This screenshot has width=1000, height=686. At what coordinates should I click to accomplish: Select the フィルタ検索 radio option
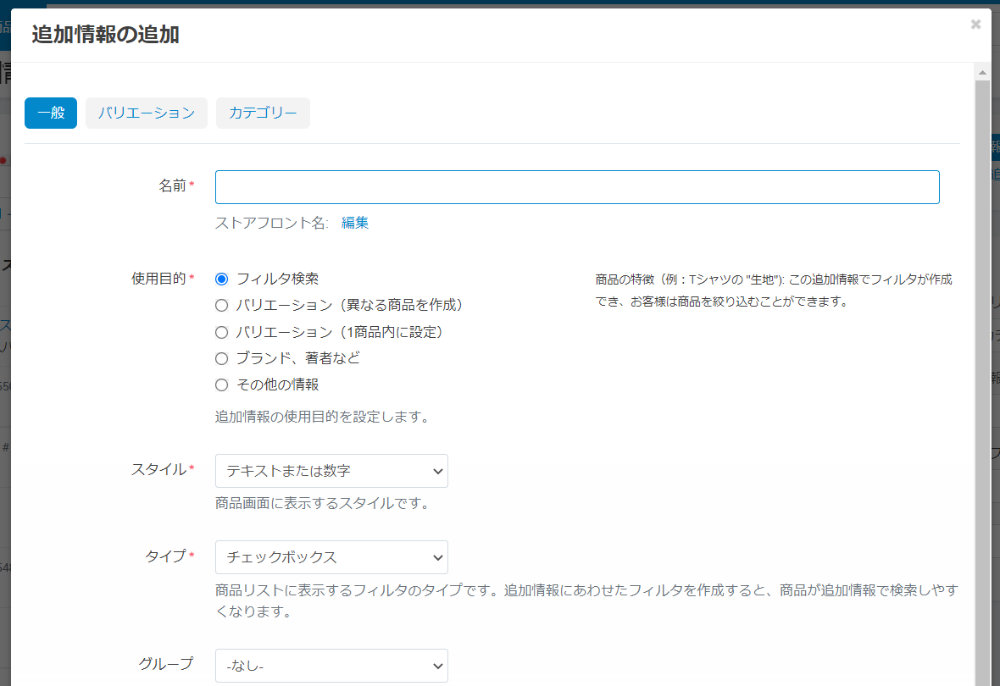tap(221, 279)
